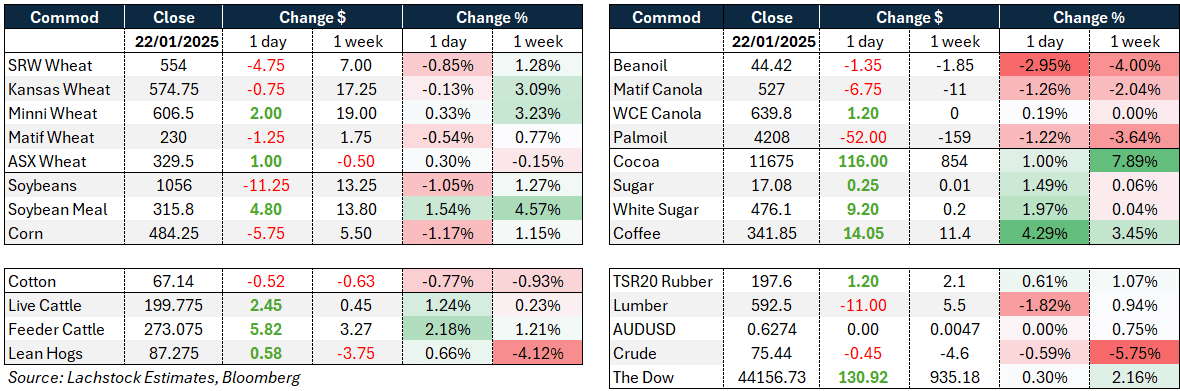Click the left table 22/01/2025 date cell
The image size is (1180, 391).
click(174, 42)
